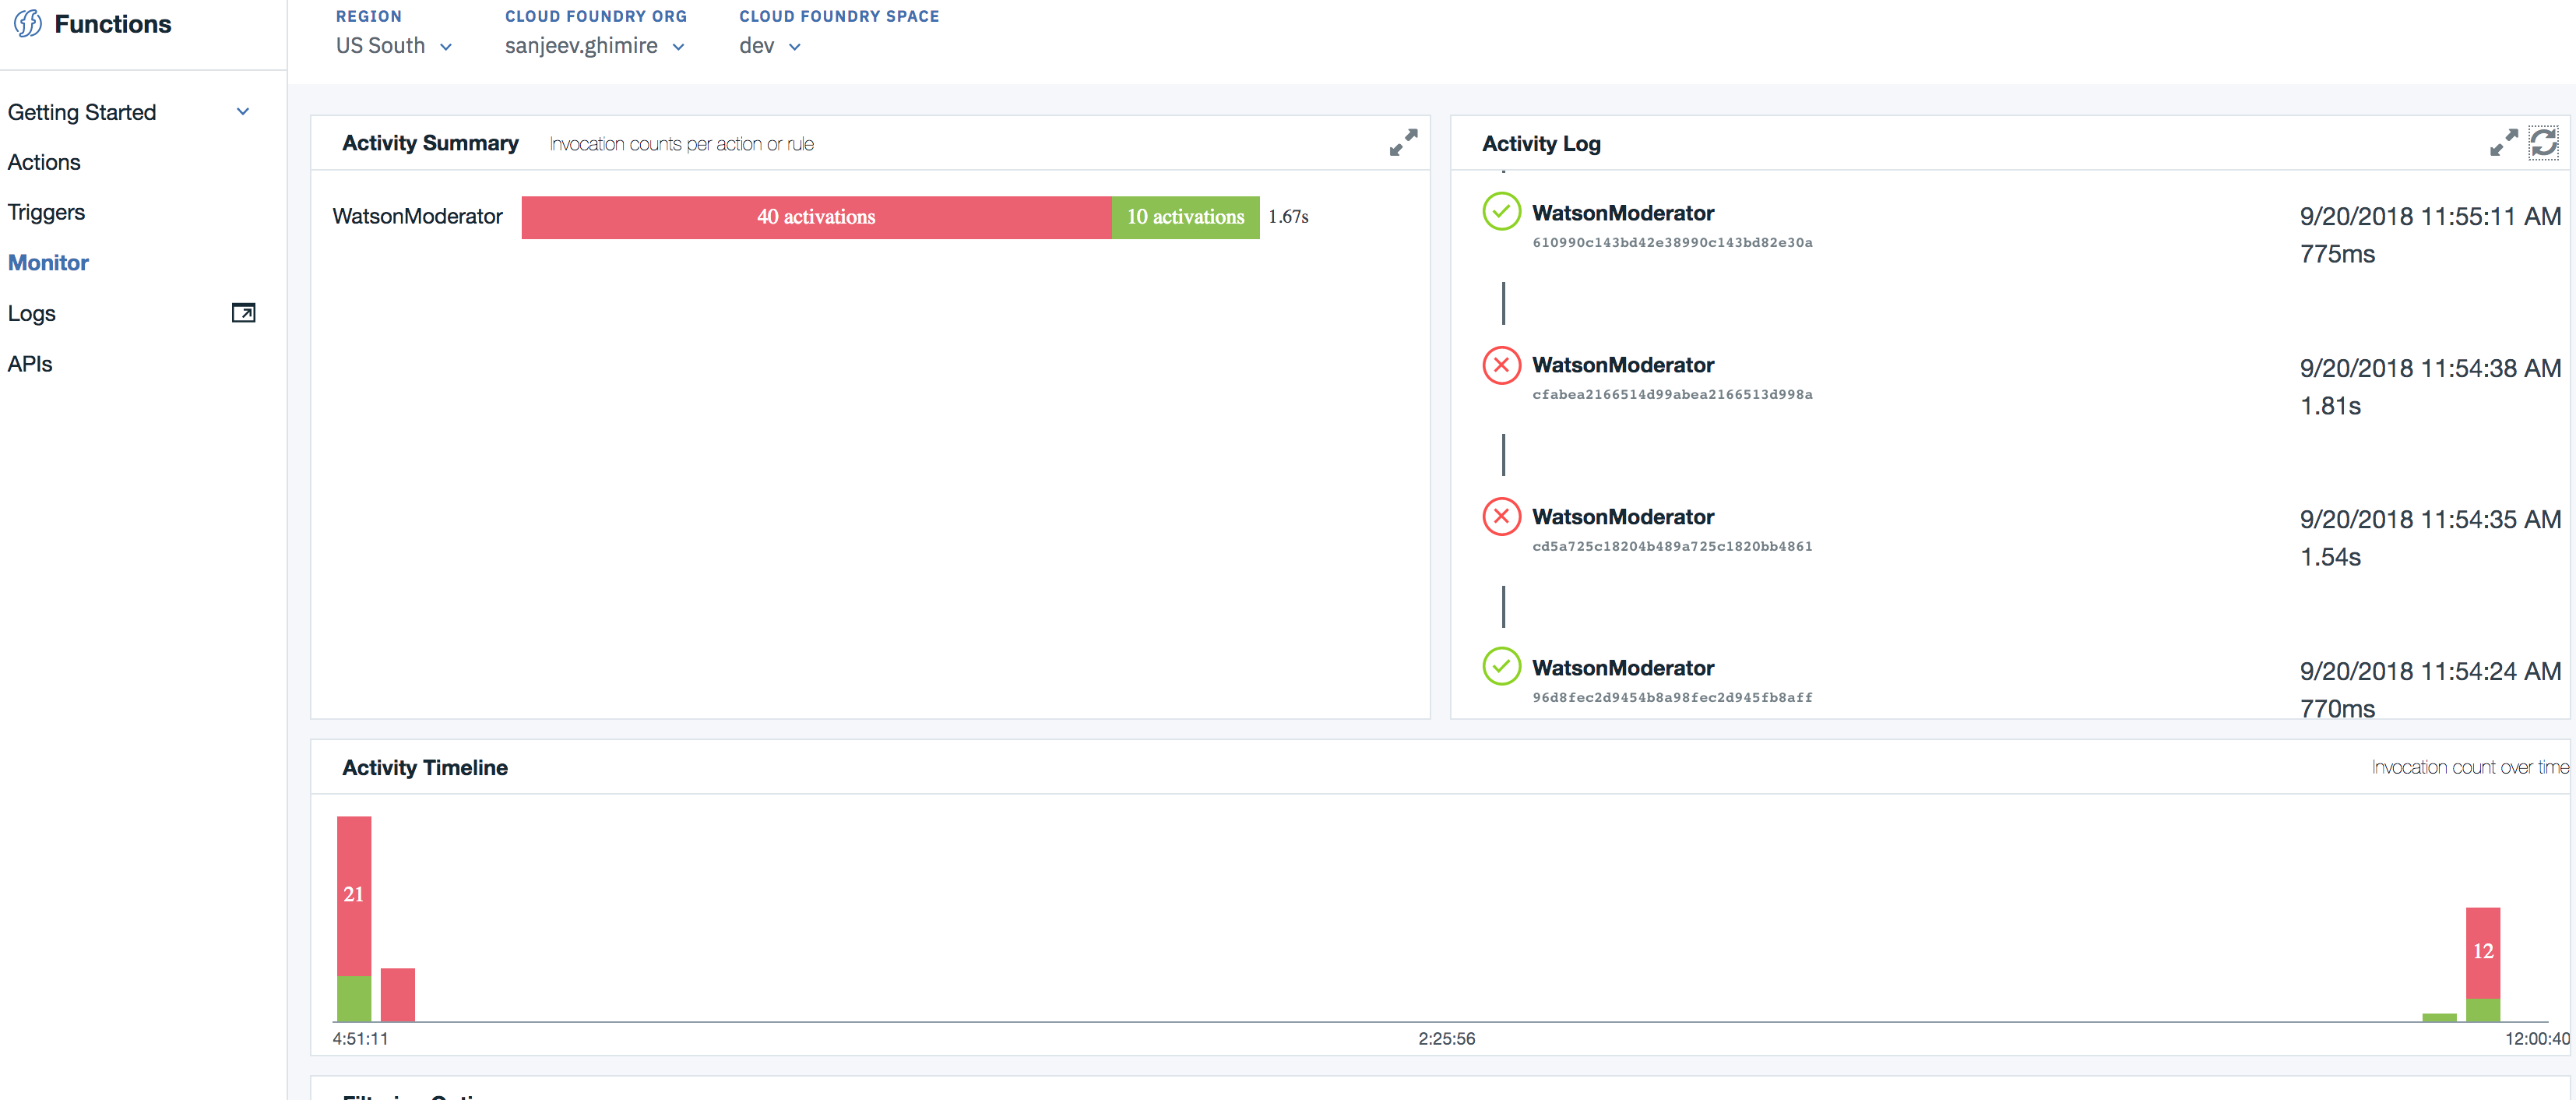Screen dimensions: 2576x1100
Task: Click the Functions logo icon
Action: point(28,24)
